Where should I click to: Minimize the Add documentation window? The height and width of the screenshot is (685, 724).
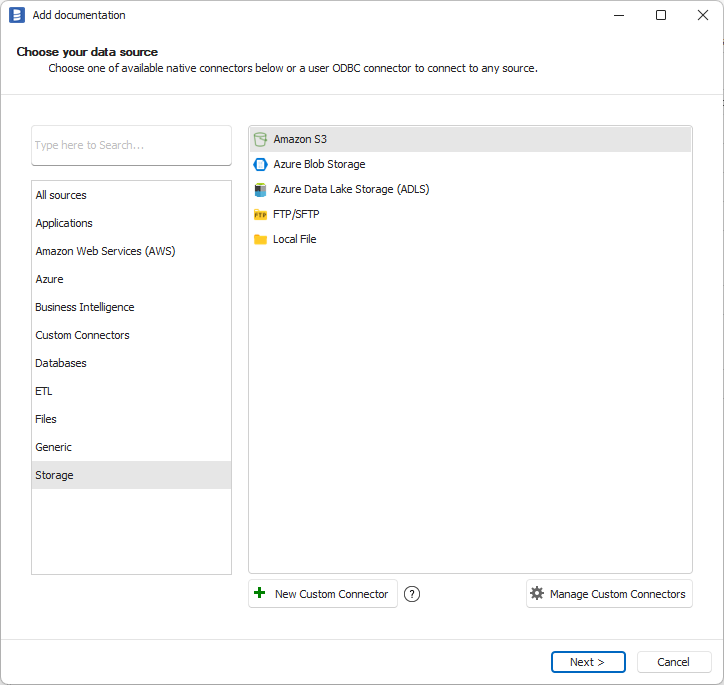point(619,15)
